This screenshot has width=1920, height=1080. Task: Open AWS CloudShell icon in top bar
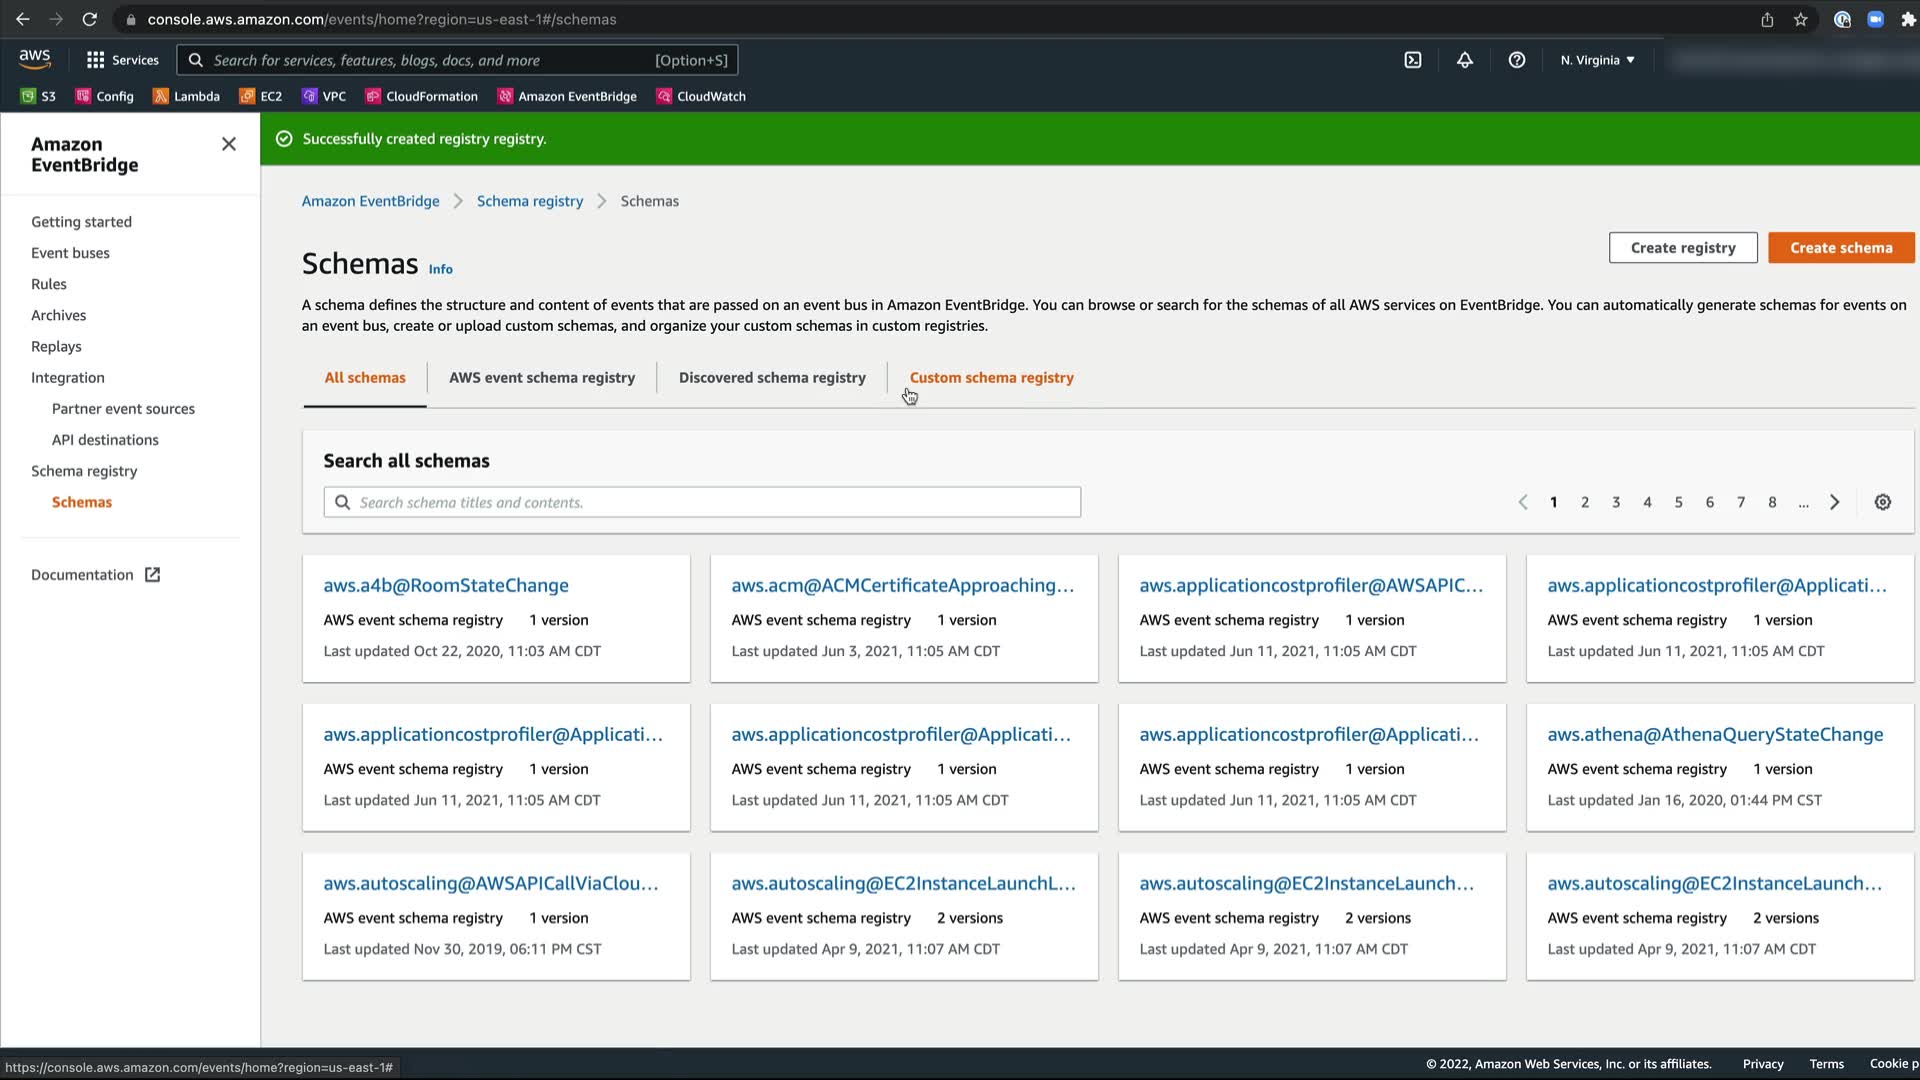1412,60
